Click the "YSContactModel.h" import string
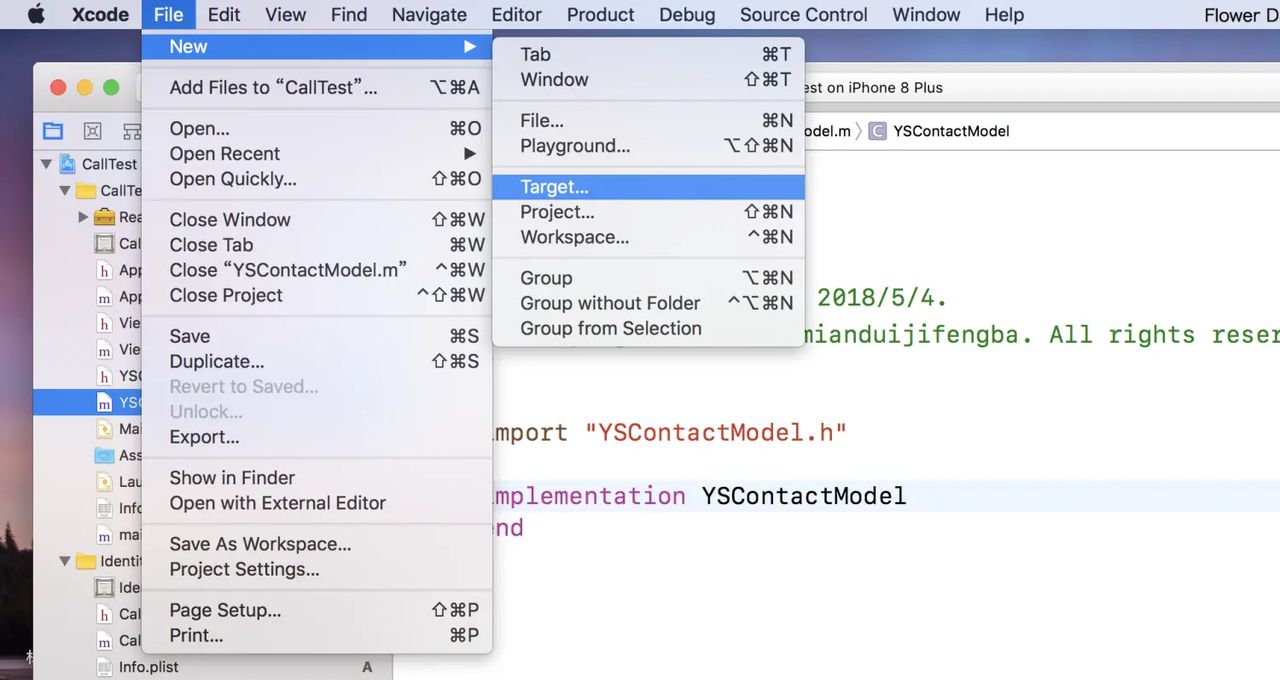Screen dimensions: 1280x680 pos(716,433)
